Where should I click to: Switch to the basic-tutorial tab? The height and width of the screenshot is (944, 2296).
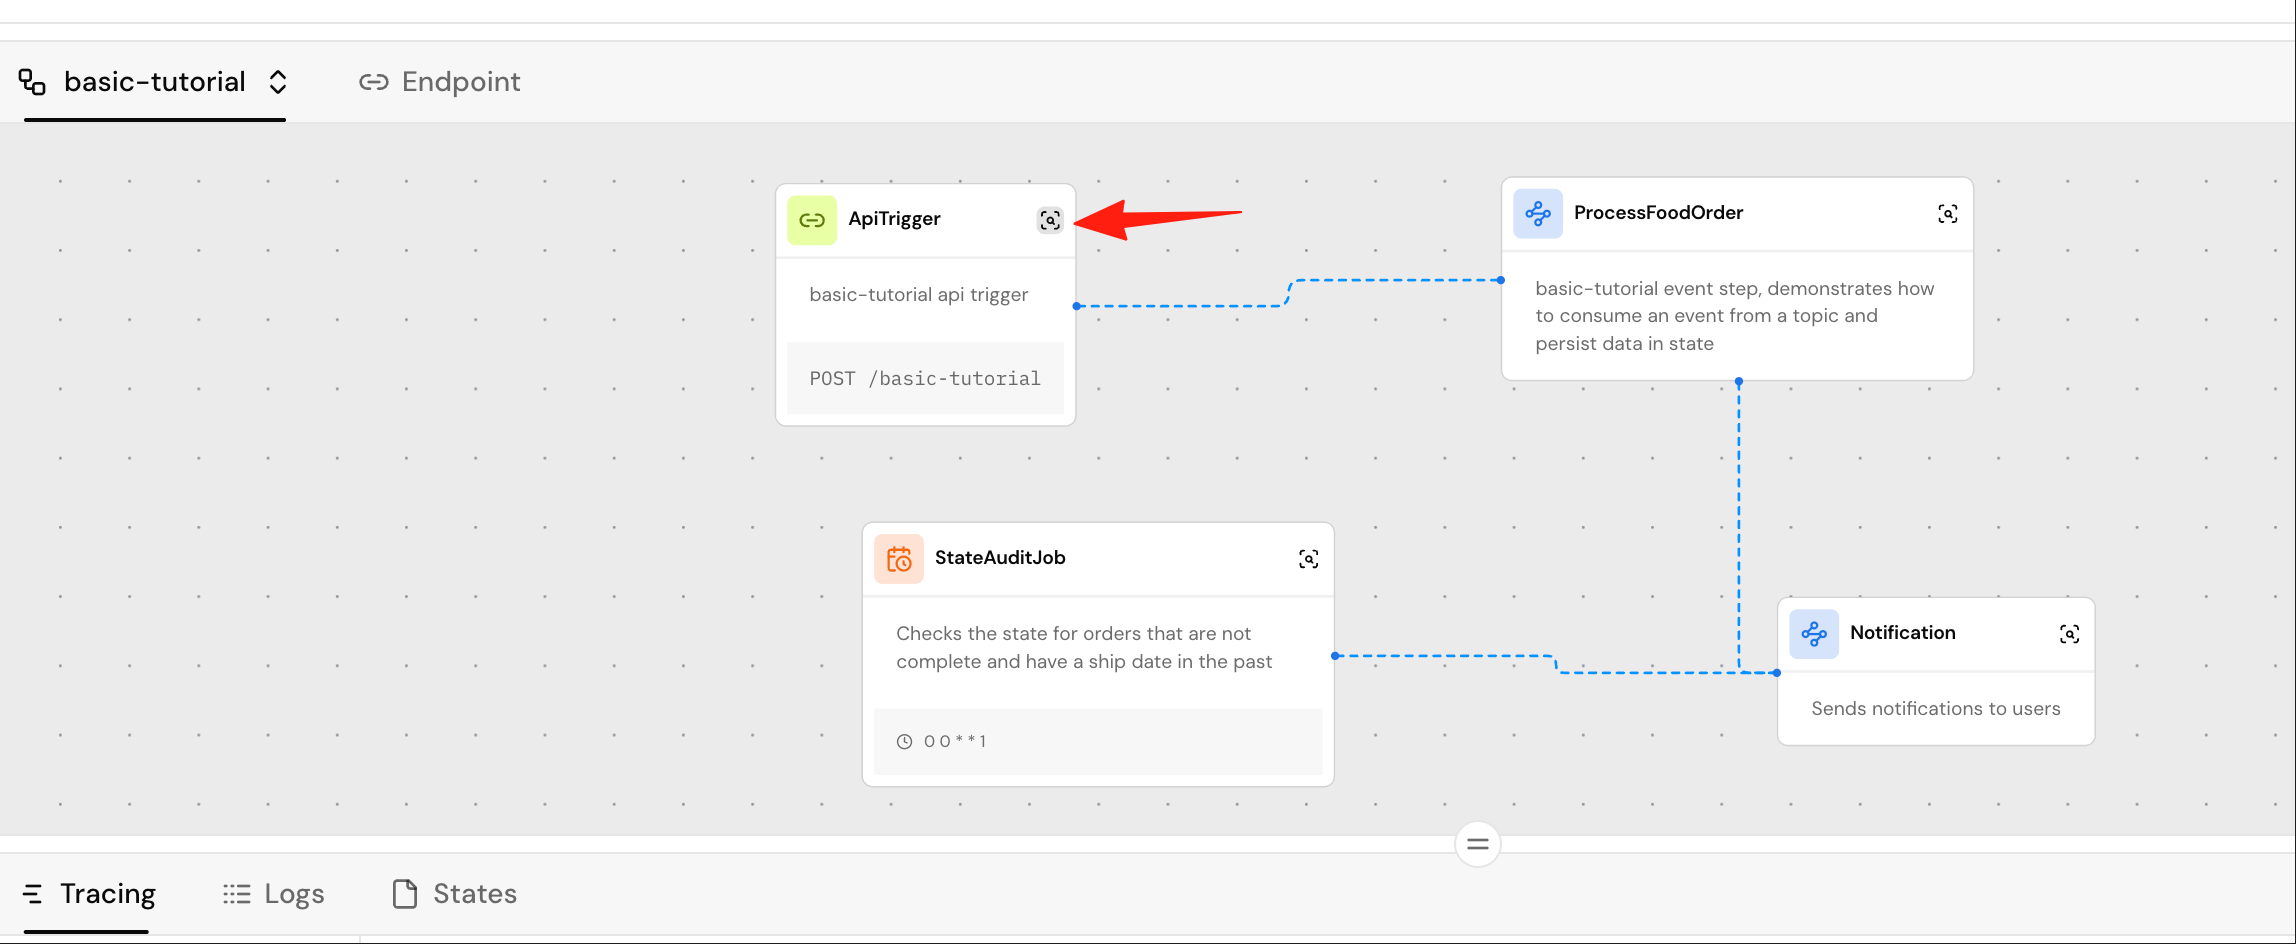[x=154, y=82]
